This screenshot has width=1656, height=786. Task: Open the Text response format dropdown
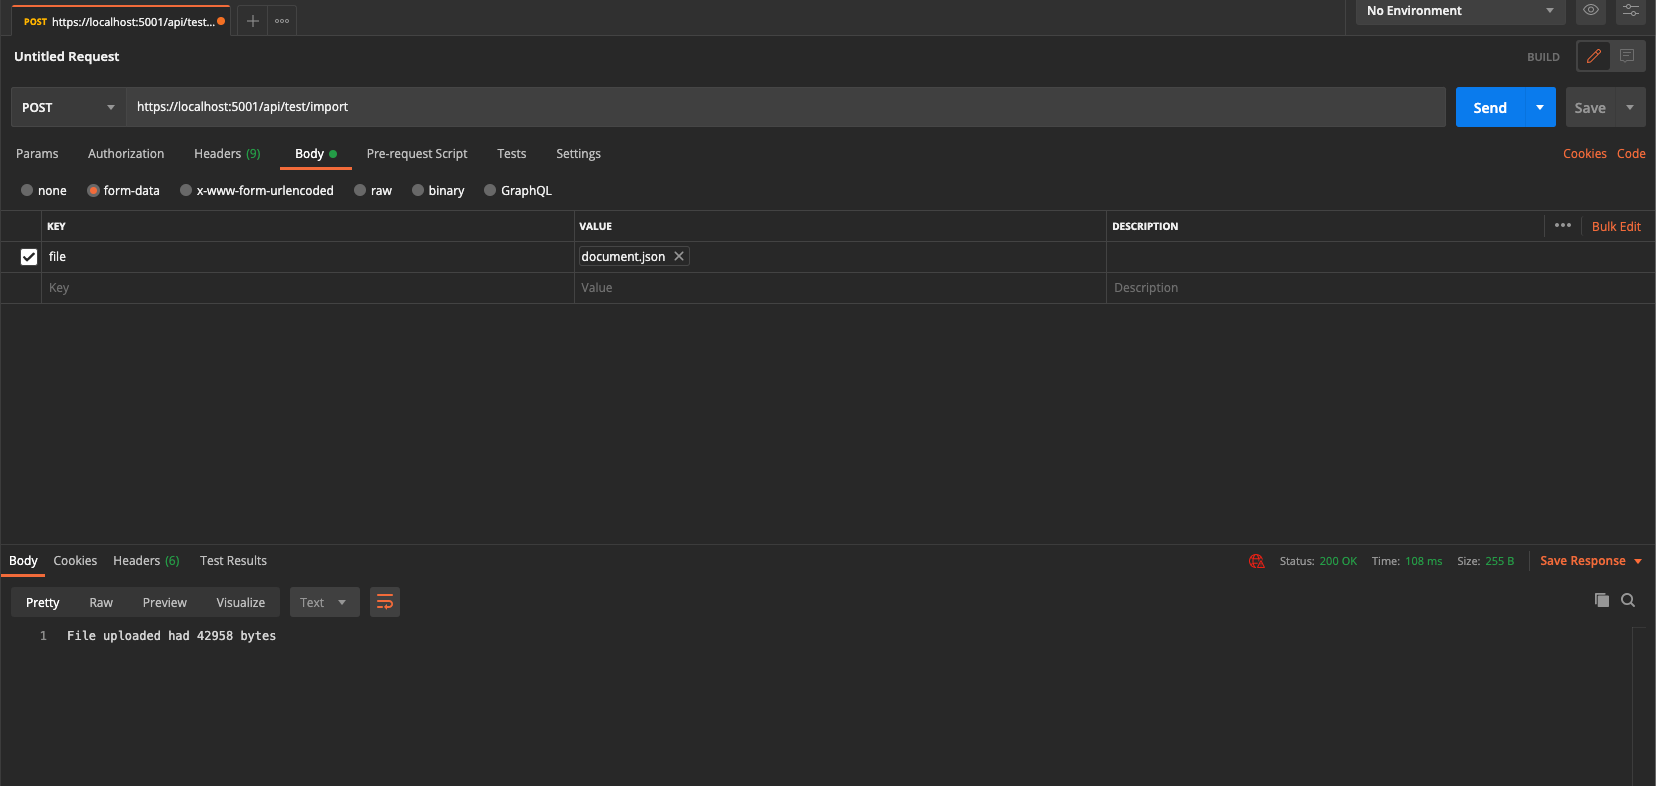(x=324, y=602)
